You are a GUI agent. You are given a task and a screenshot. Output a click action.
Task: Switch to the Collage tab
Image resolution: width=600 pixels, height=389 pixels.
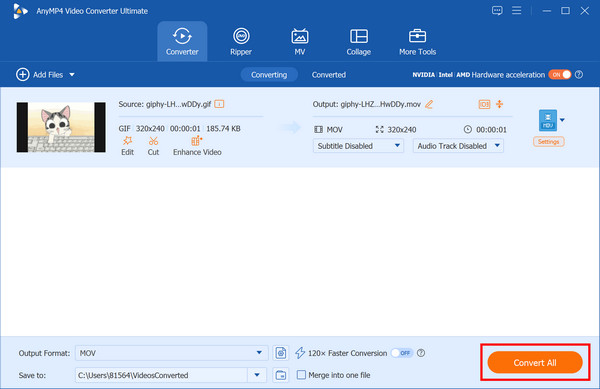pos(359,41)
